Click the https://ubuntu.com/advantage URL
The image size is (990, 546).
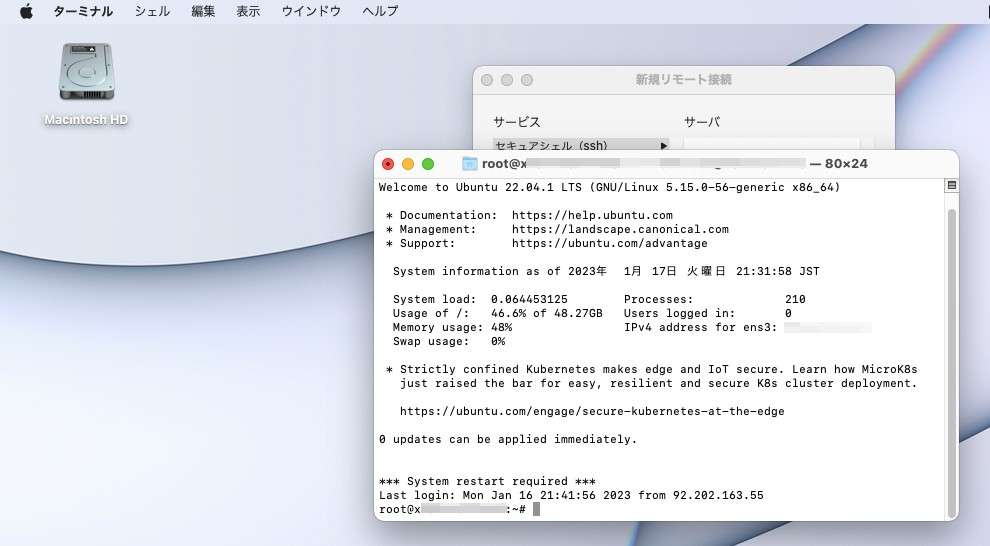point(609,243)
